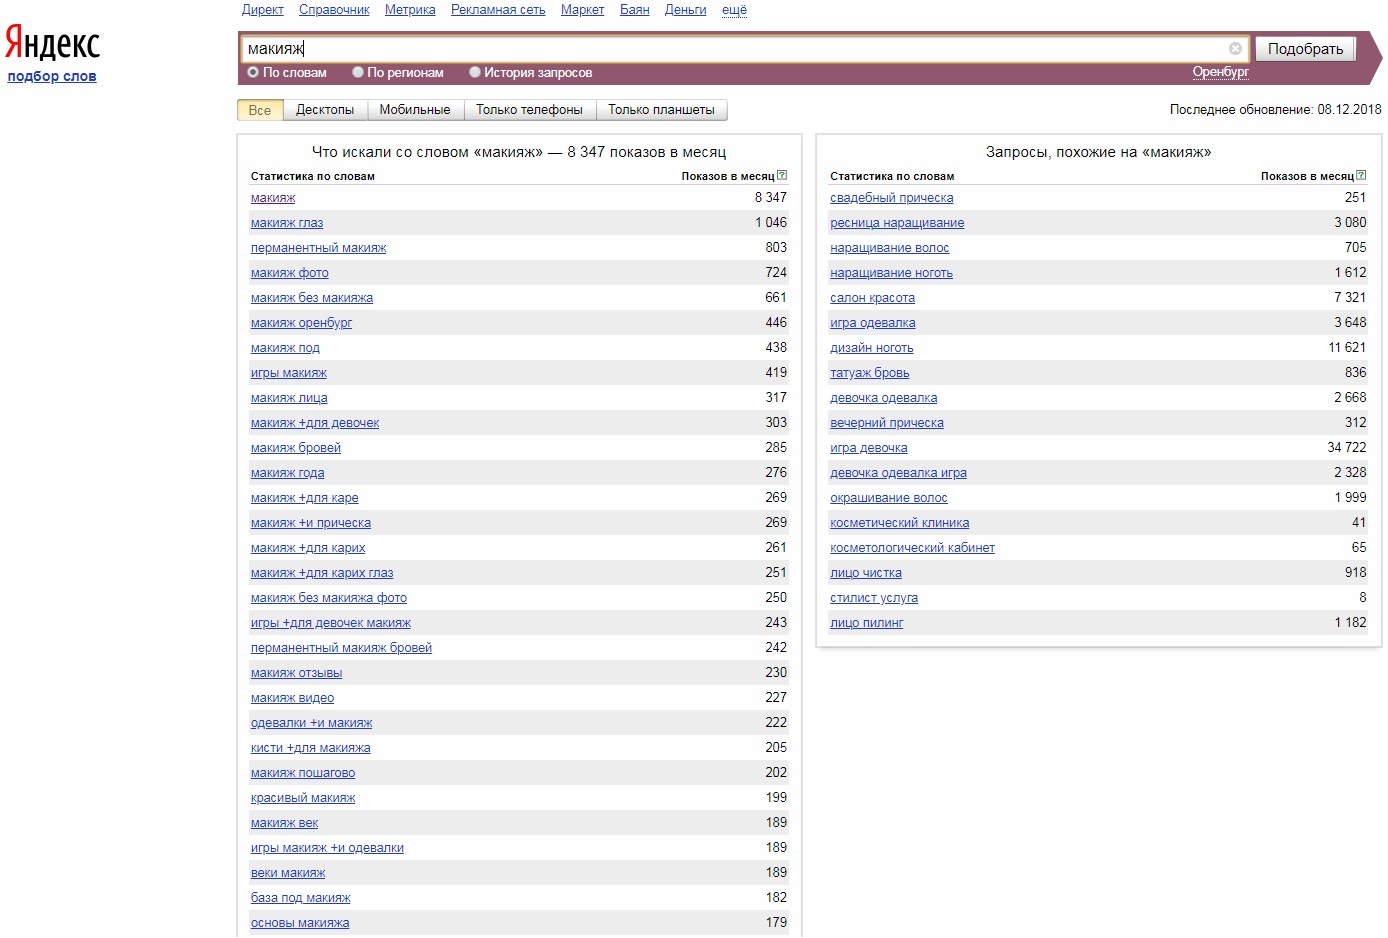The image size is (1388, 938).
Task: Open the 'красивый макияж' query link
Action: [x=303, y=798]
